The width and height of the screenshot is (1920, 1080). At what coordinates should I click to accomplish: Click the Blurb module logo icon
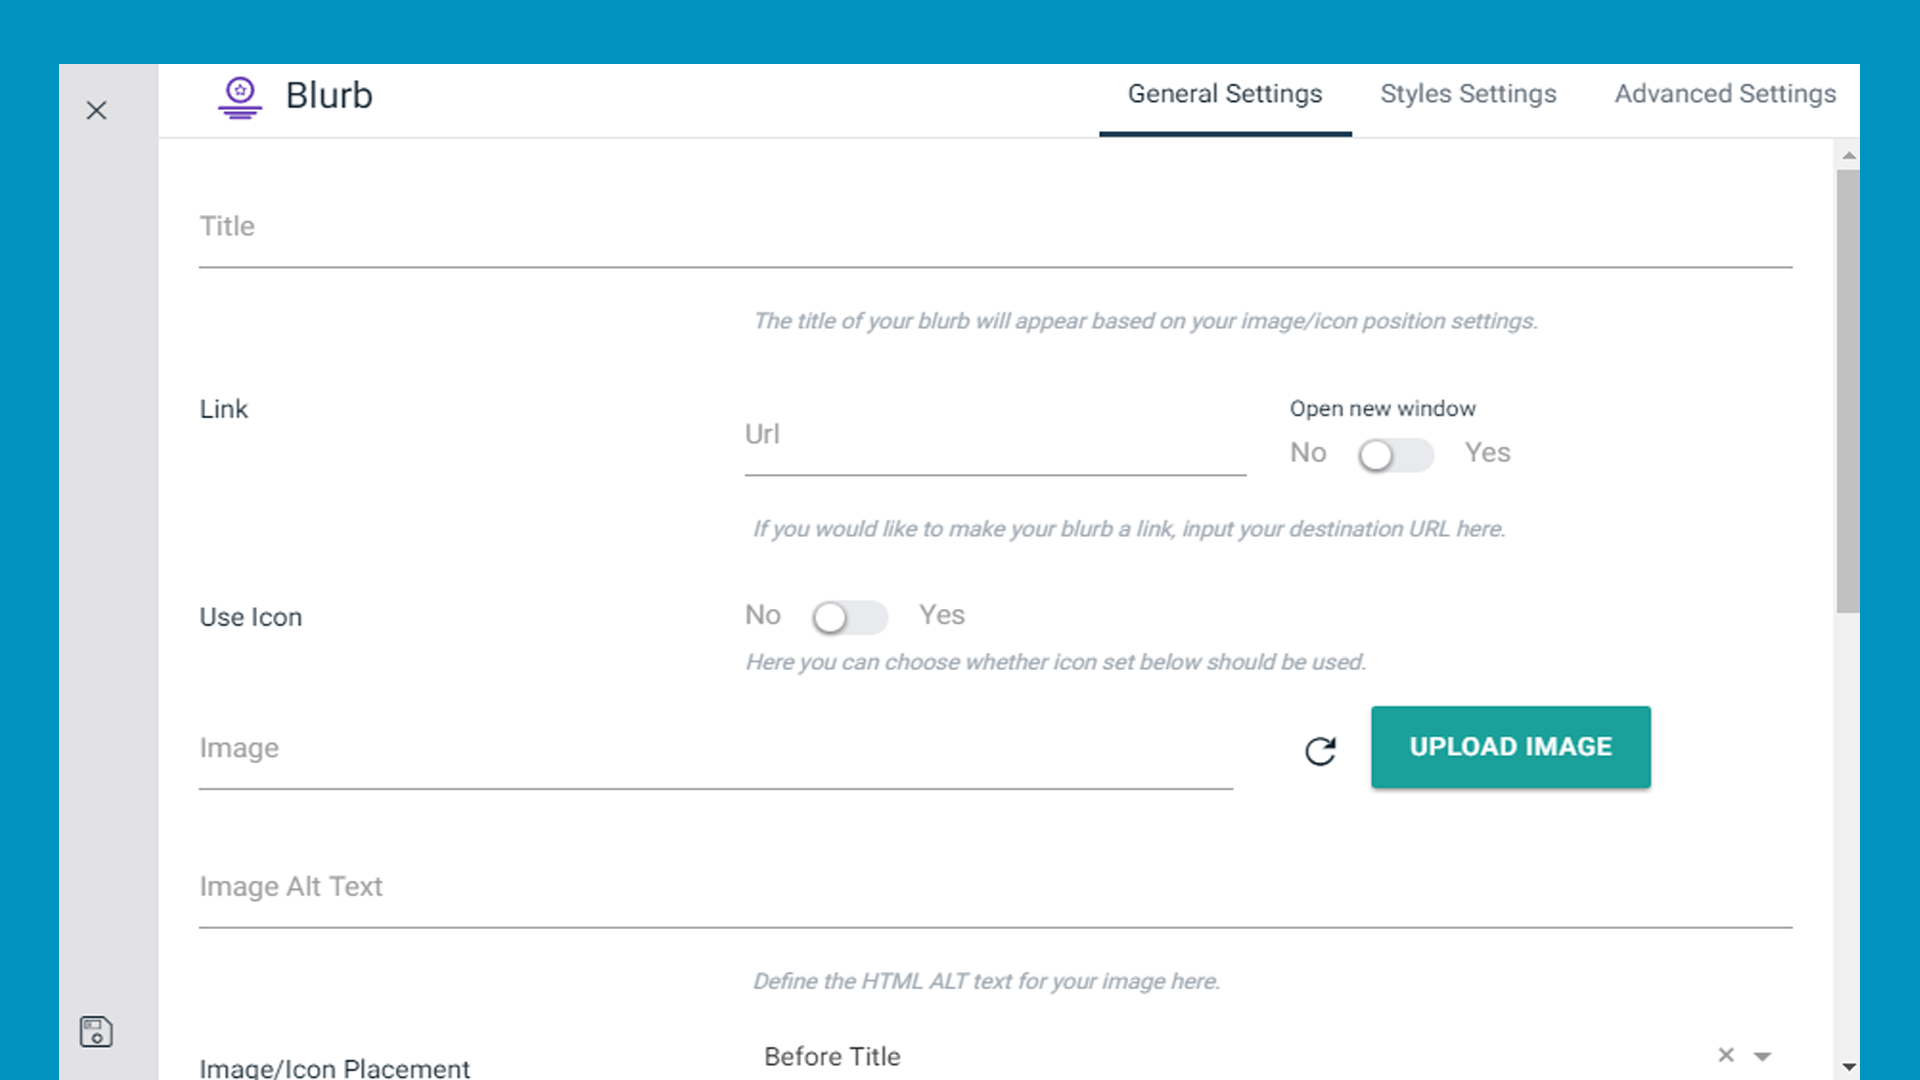(240, 97)
